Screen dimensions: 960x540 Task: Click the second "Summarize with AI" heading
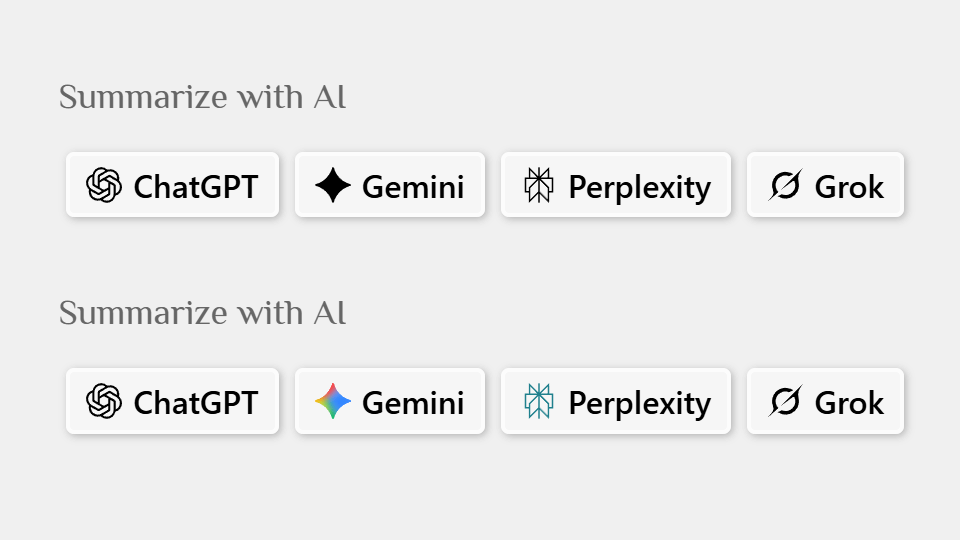coord(202,314)
